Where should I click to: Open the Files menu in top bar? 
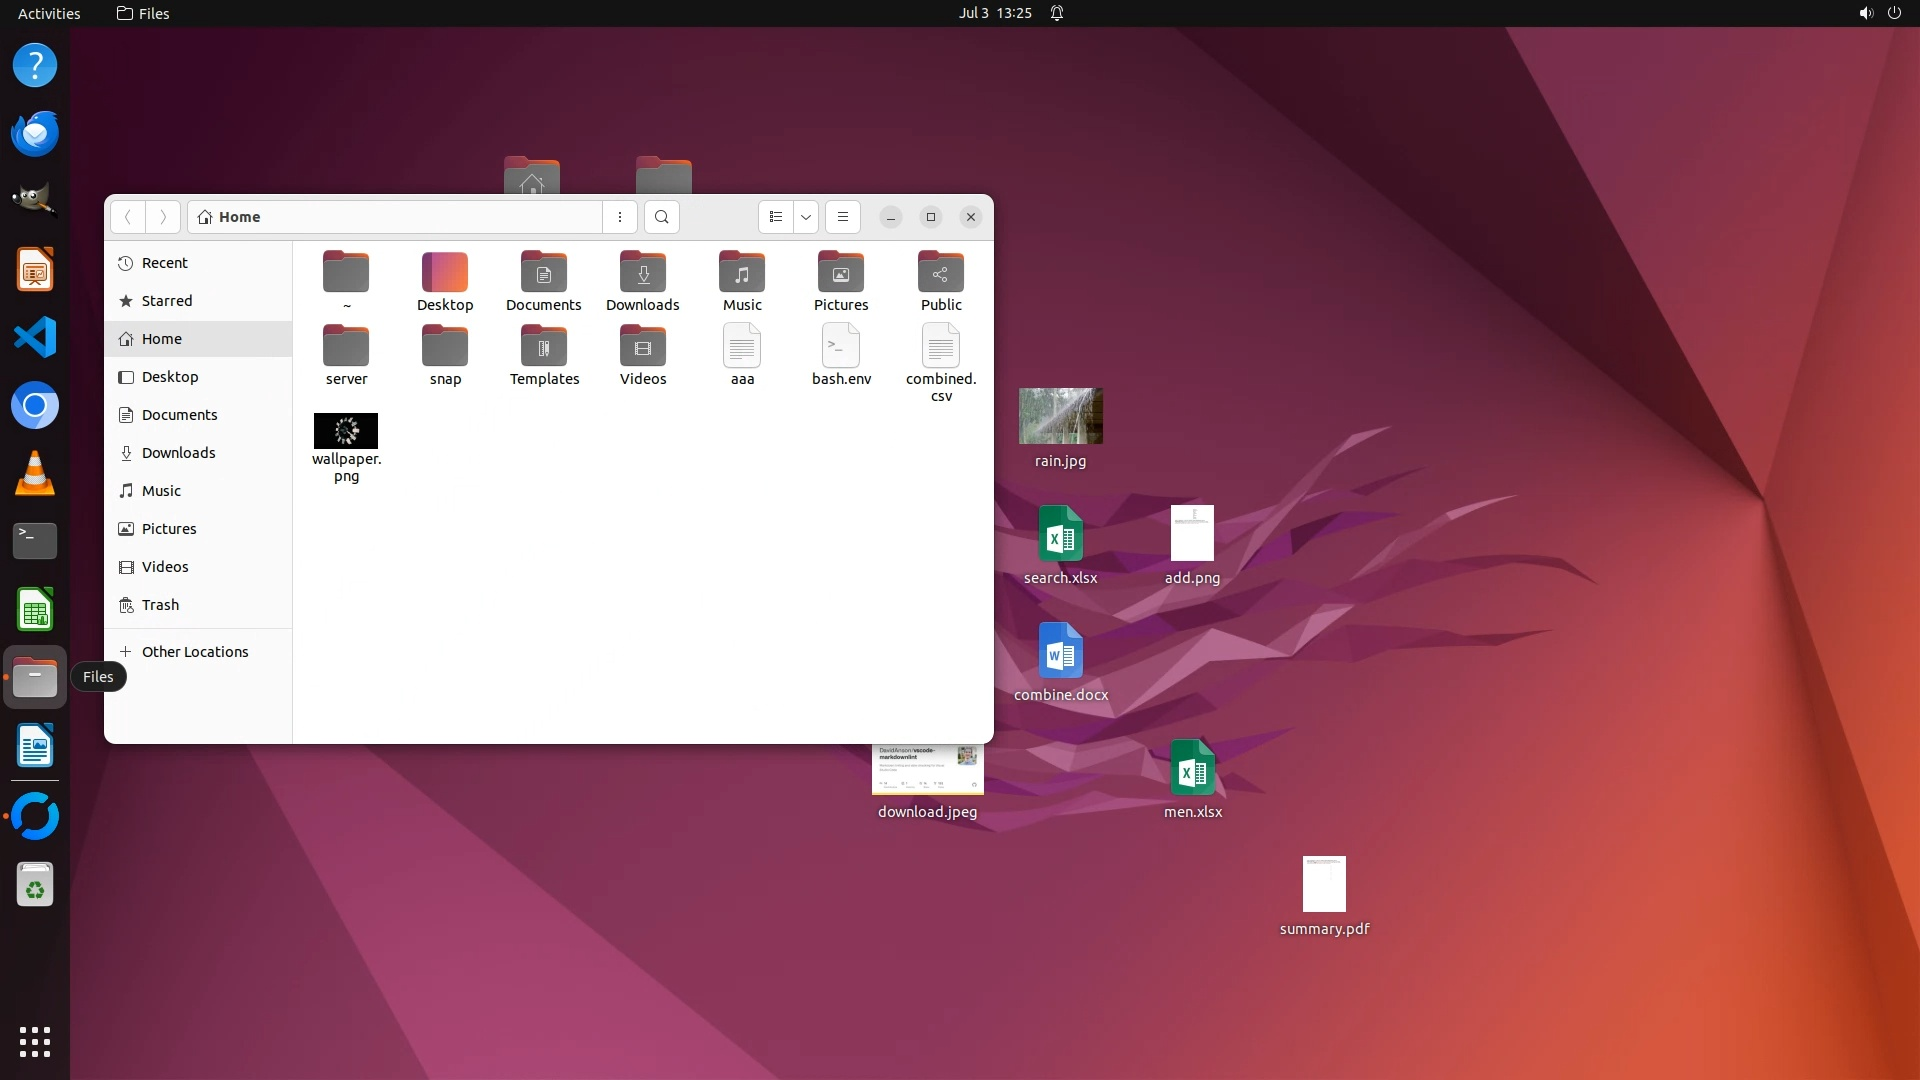point(143,13)
